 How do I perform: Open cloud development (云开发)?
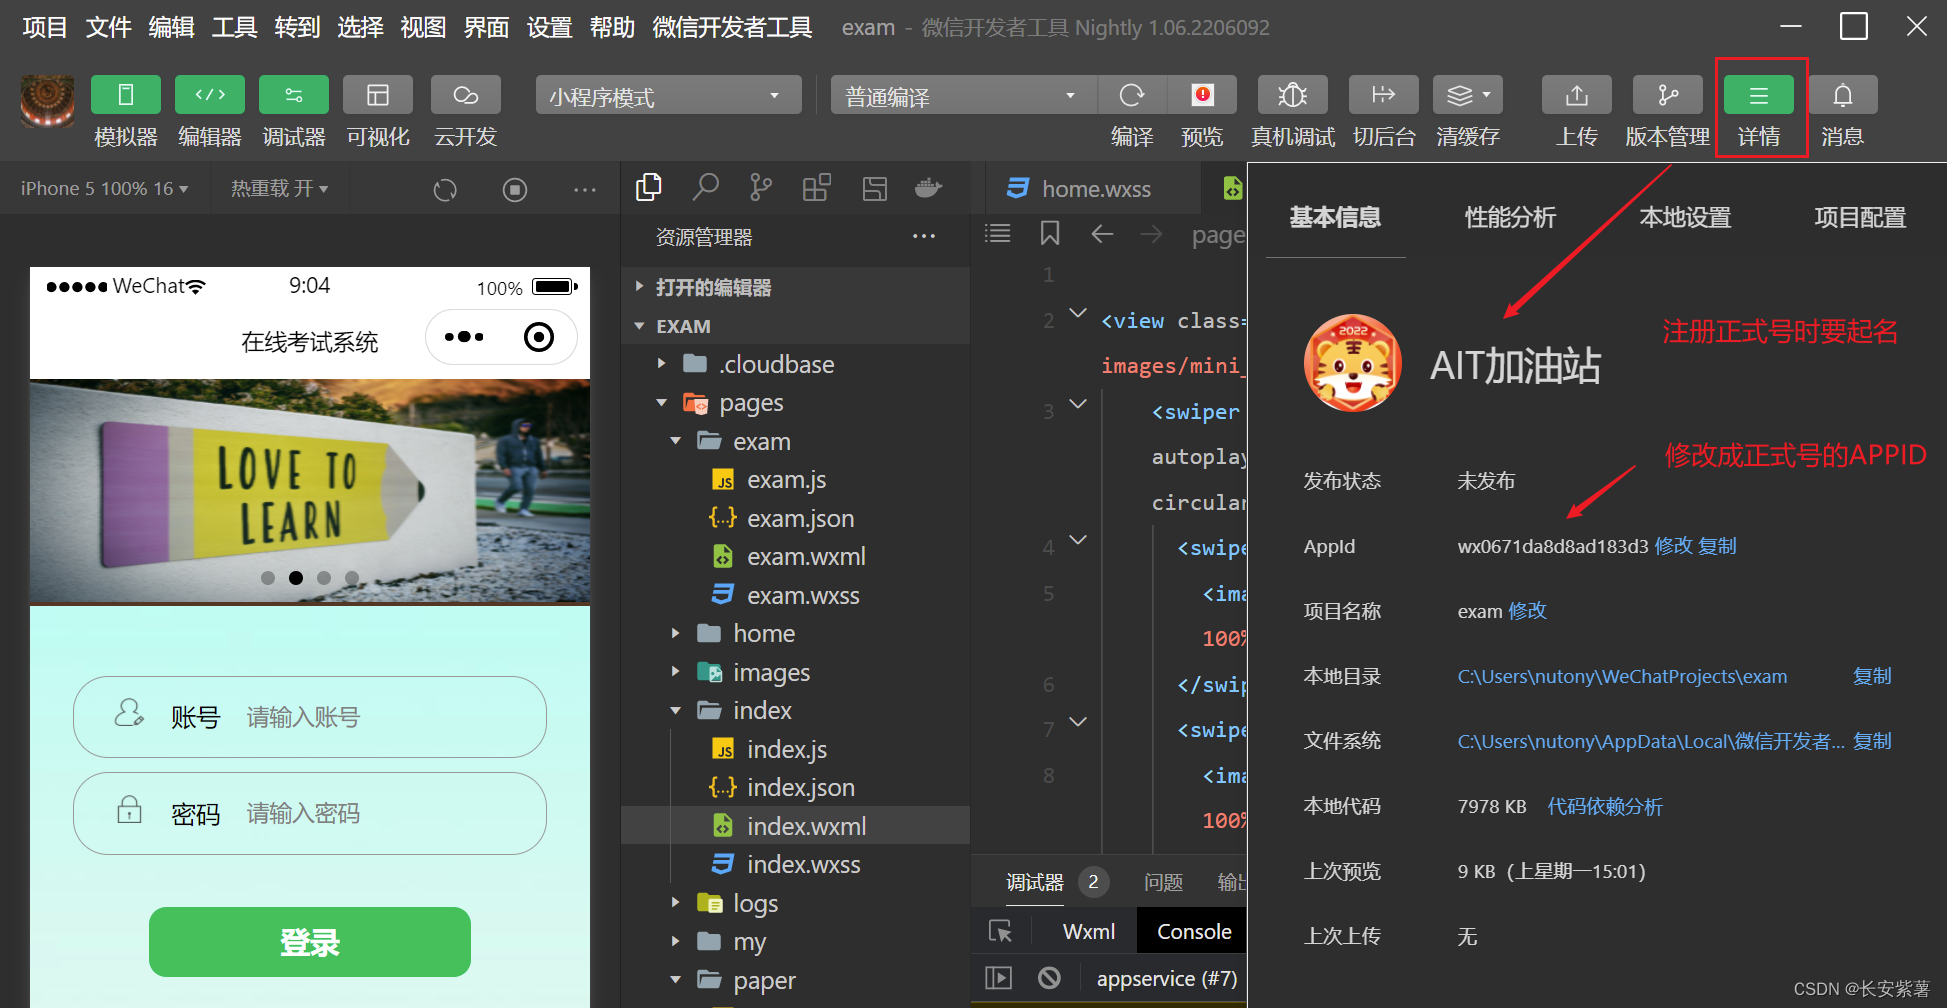tap(466, 95)
